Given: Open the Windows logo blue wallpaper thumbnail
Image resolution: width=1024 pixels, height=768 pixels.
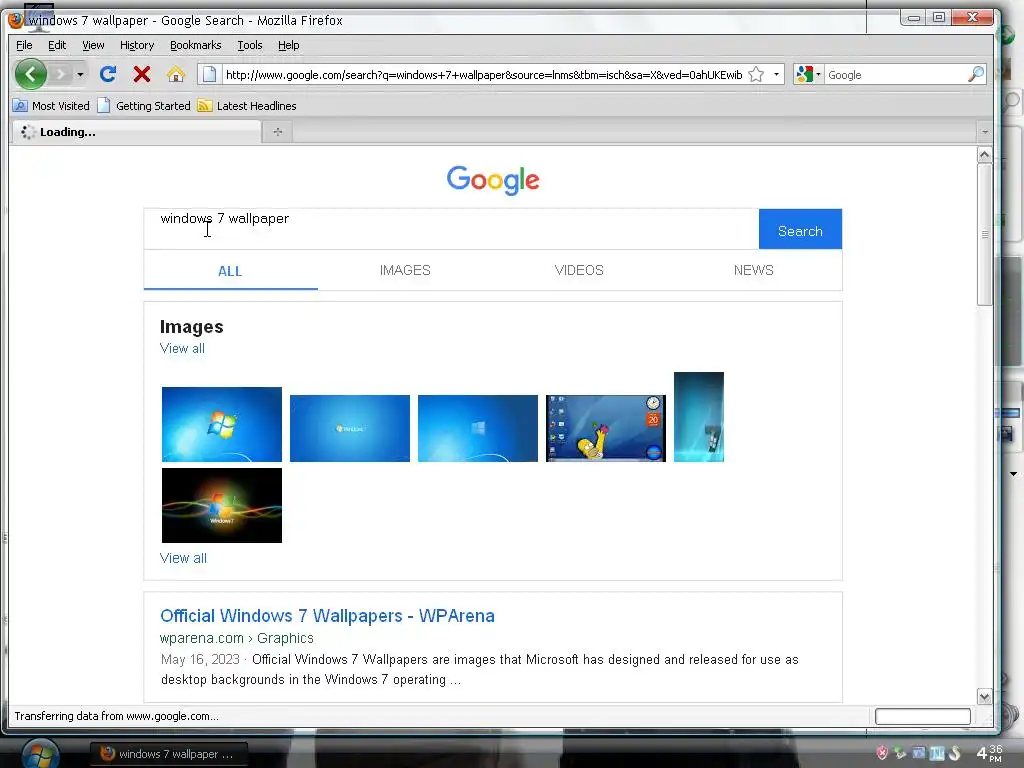Looking at the screenshot, I should point(222,424).
